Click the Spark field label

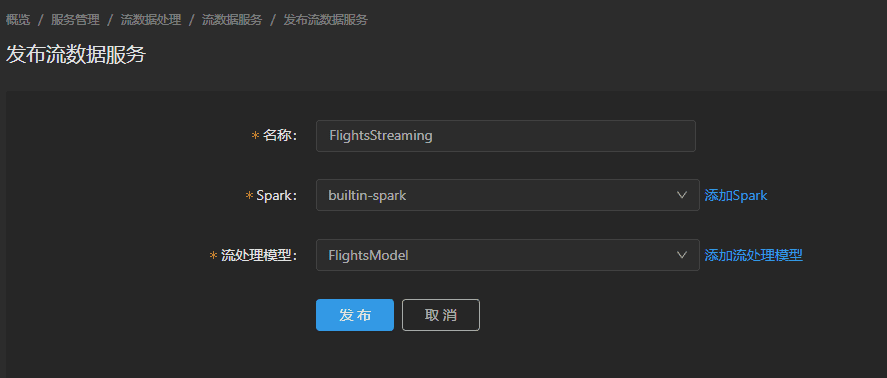click(x=277, y=195)
